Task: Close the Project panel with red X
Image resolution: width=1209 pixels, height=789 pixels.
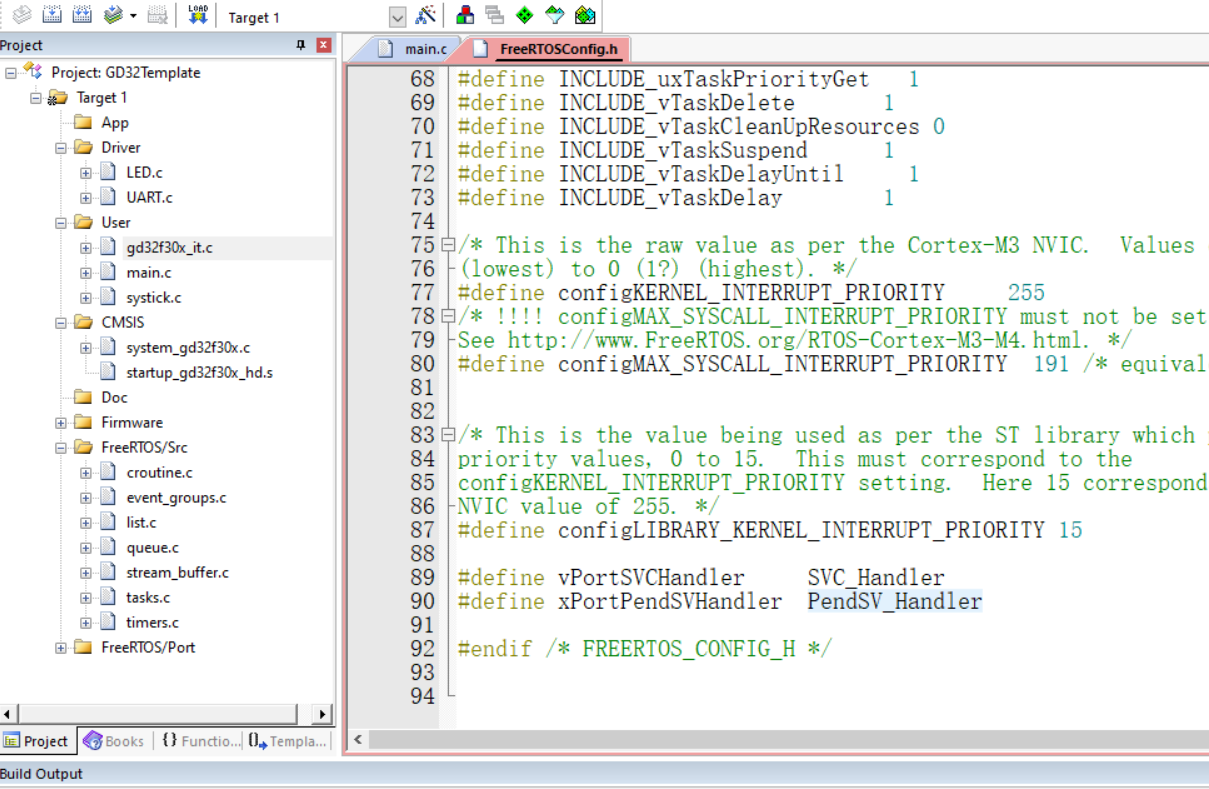Action: coord(323,45)
